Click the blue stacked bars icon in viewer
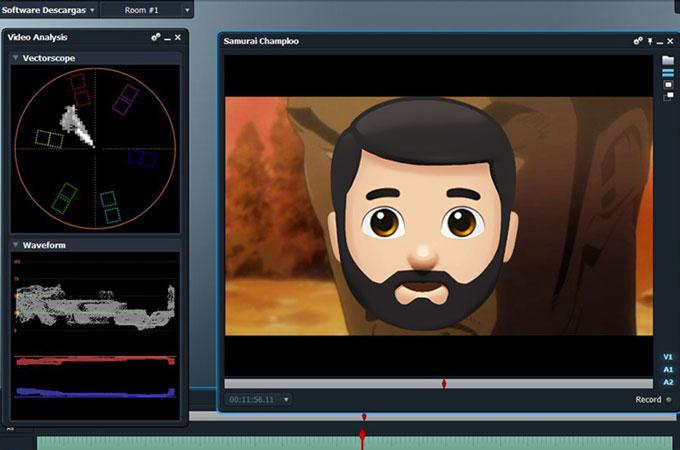This screenshot has height=450, width=680. point(668,73)
